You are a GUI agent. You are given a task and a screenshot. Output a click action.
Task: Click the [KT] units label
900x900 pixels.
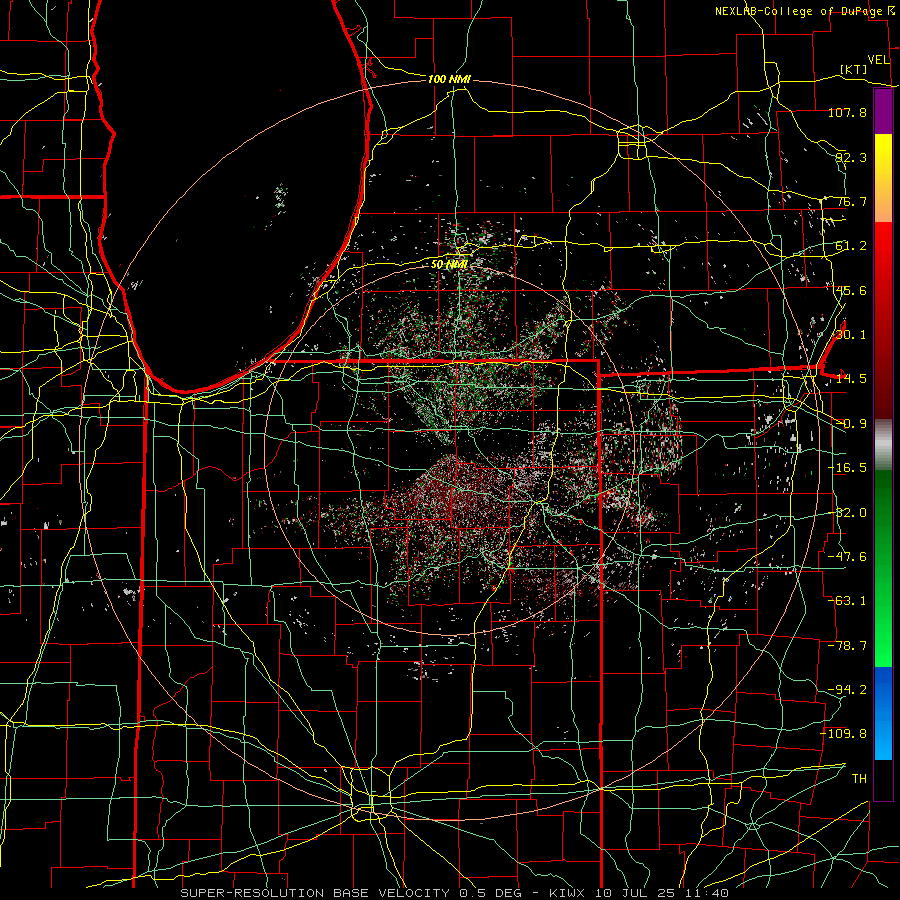coord(854,69)
